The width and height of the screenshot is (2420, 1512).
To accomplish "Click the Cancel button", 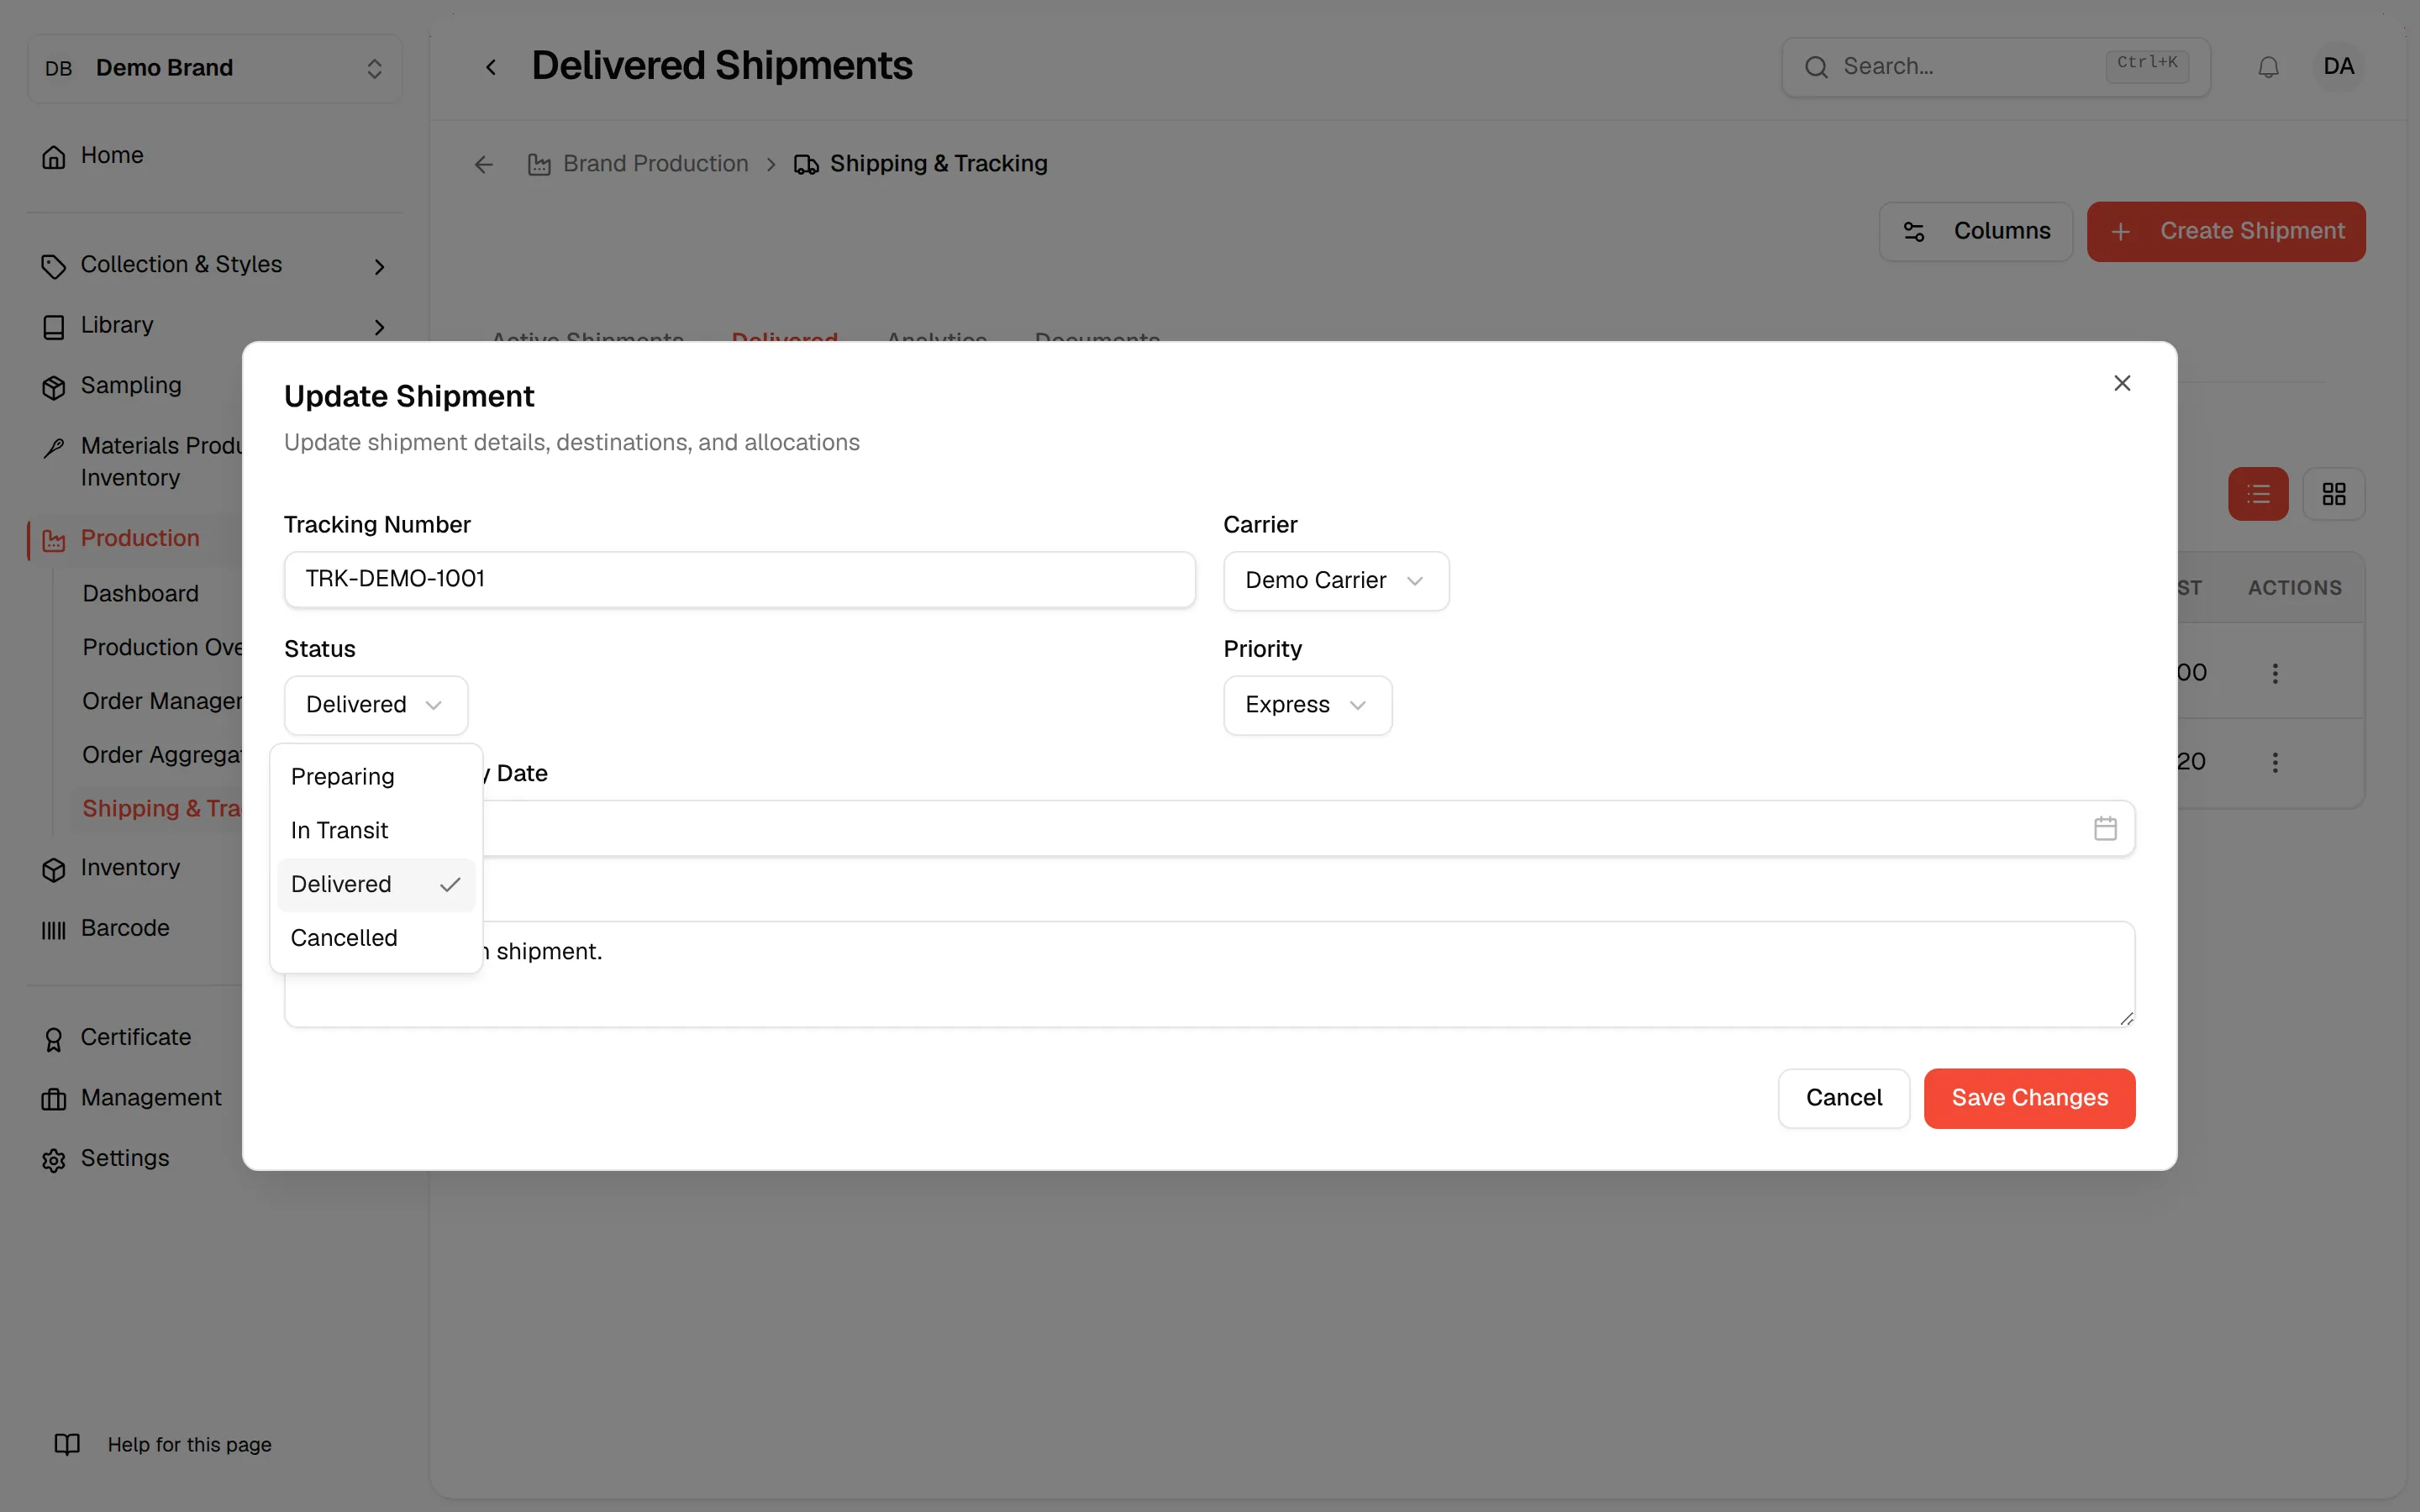I will tap(1843, 1098).
